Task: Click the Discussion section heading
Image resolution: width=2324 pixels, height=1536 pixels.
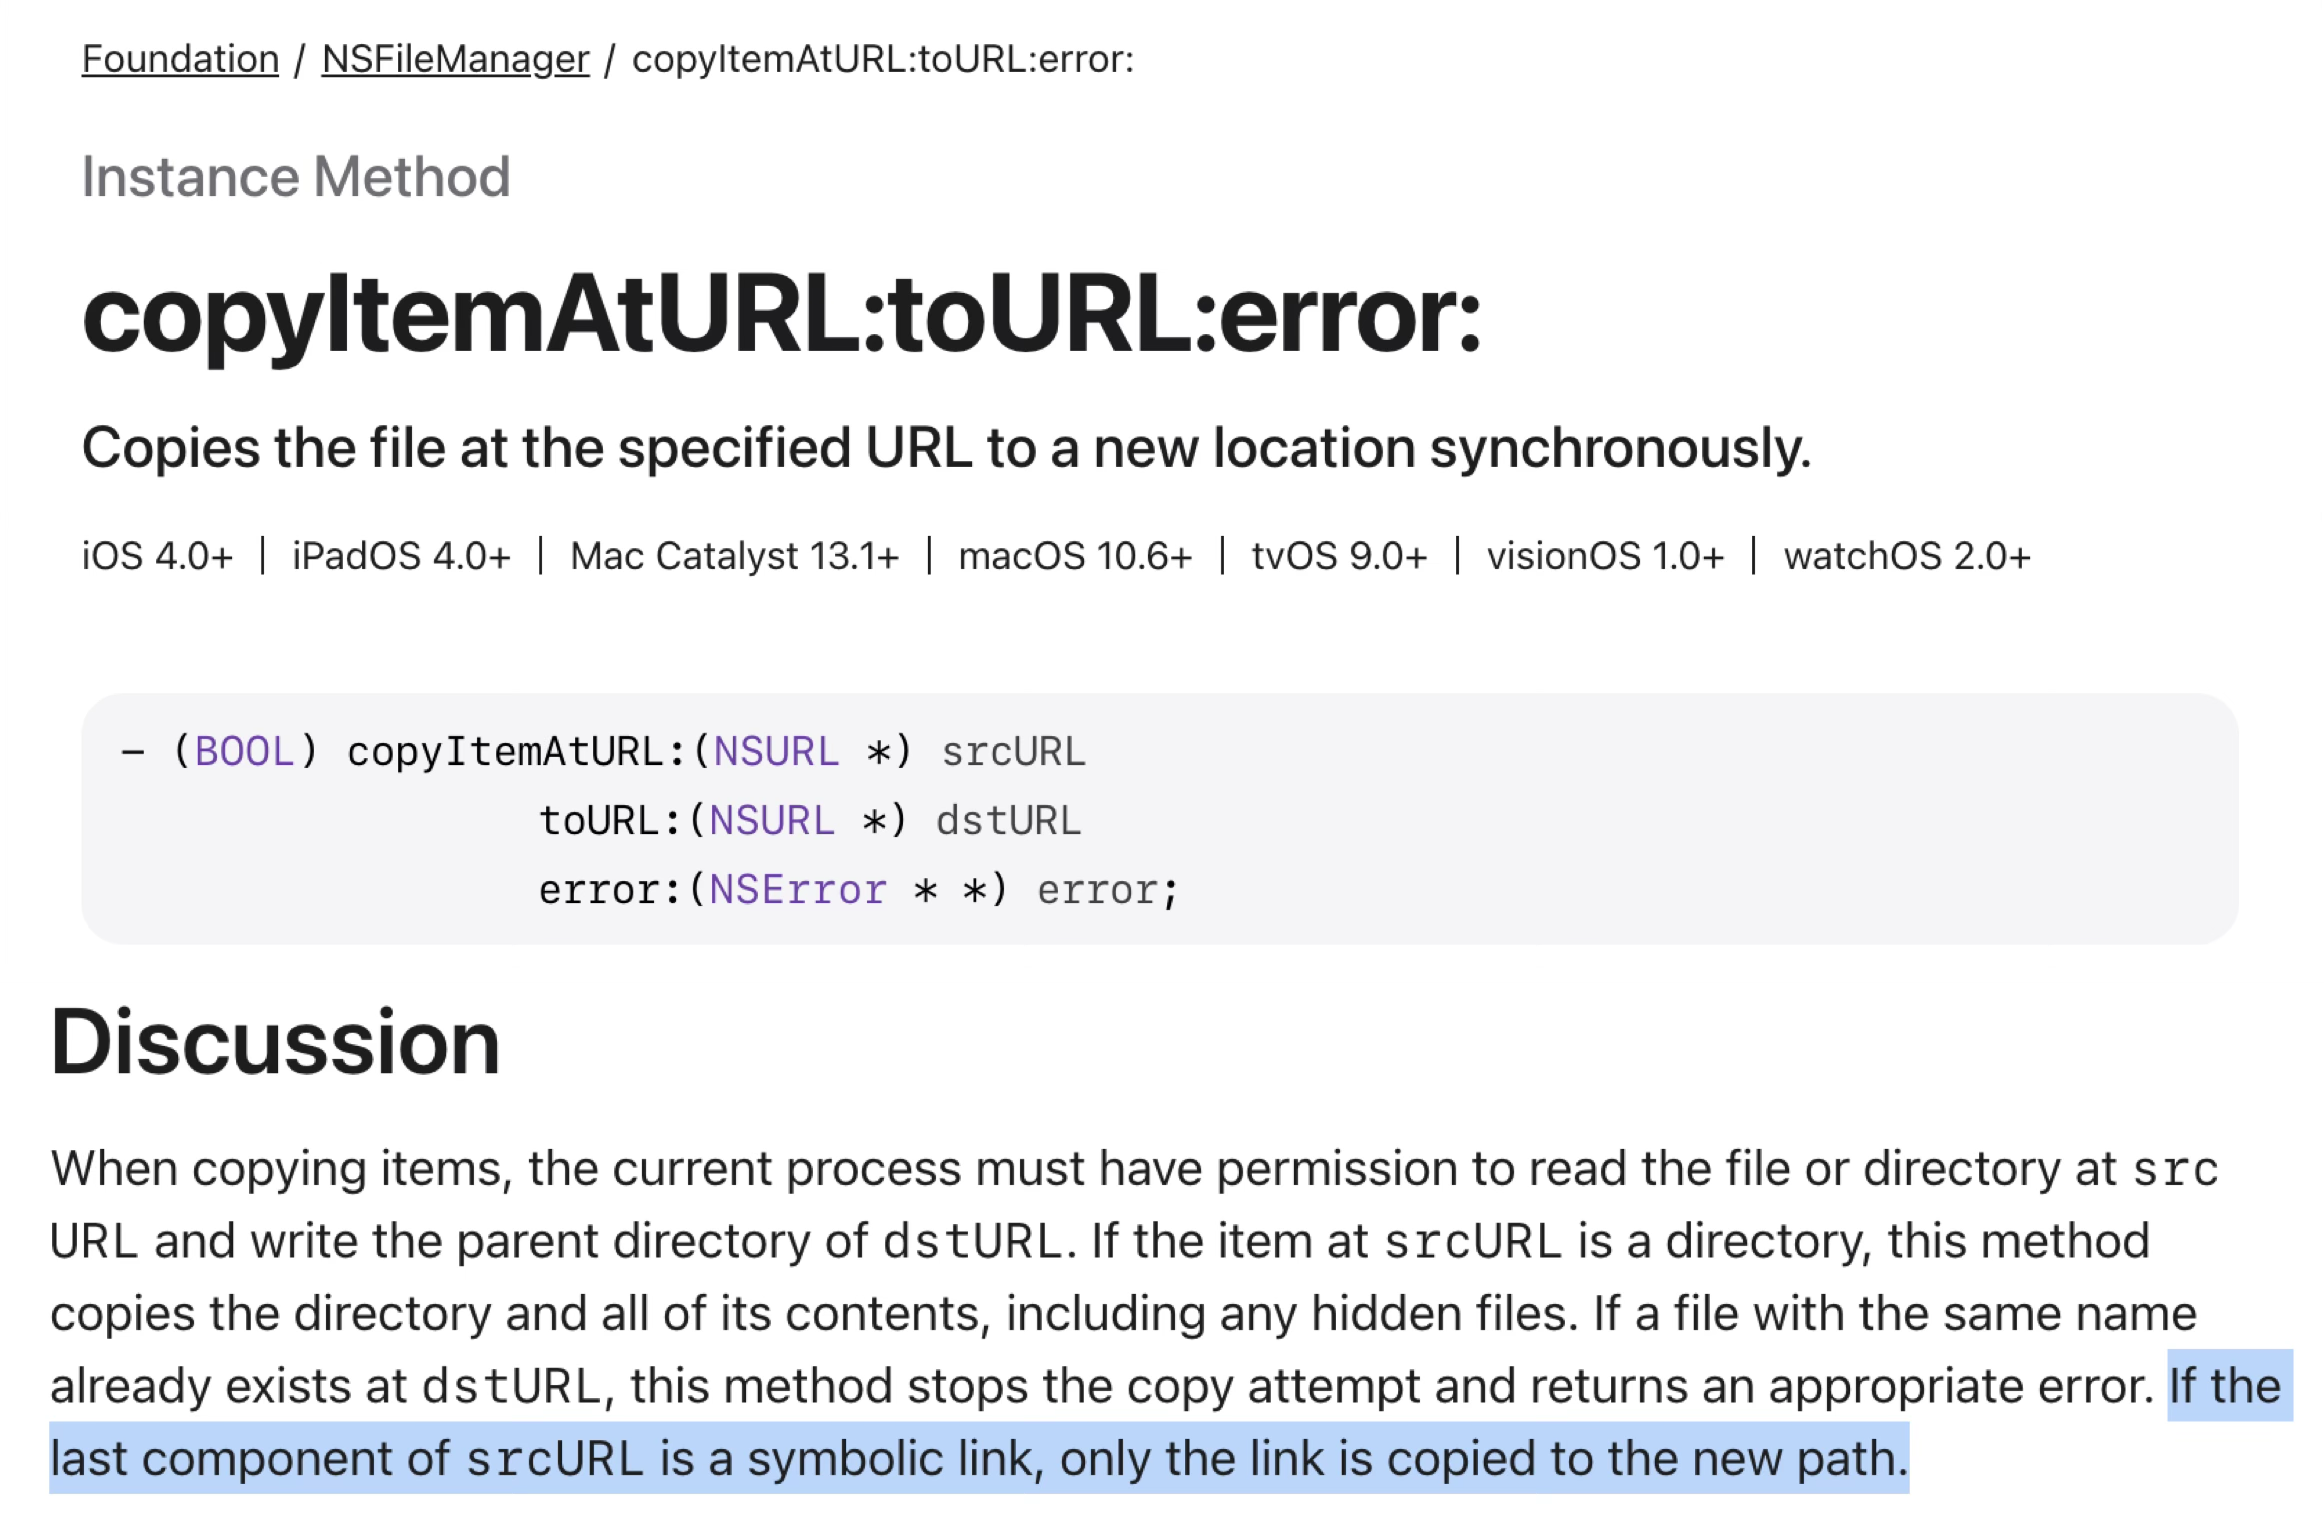Action: click(275, 1042)
